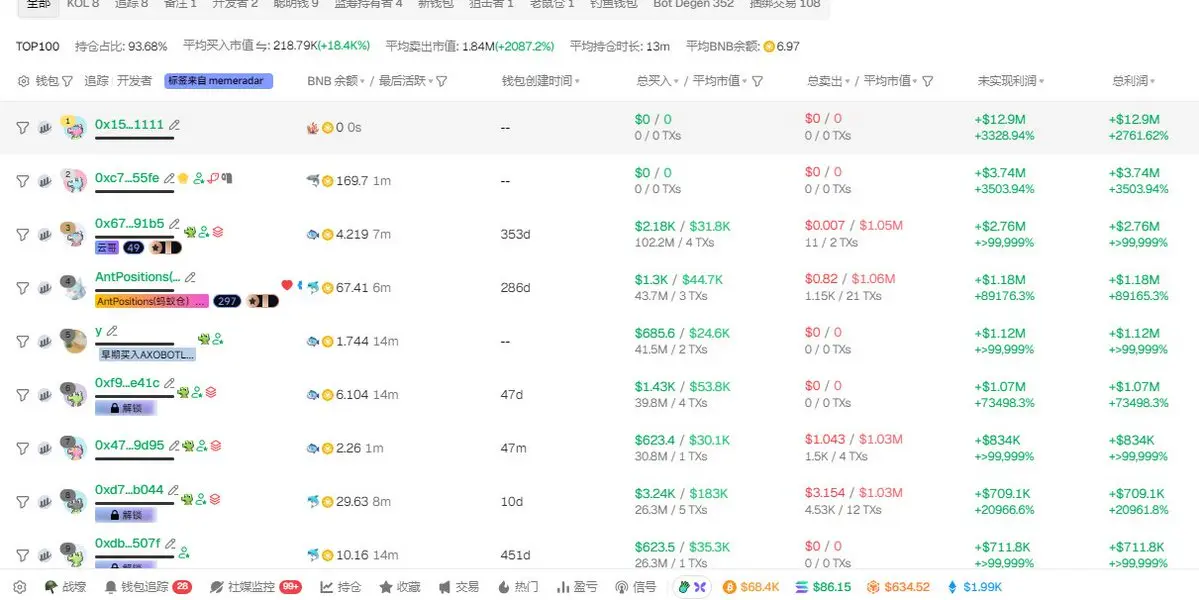Click the 解锁 button under 0xf9...e41c
The width and height of the screenshot is (1199, 600).
[125, 409]
